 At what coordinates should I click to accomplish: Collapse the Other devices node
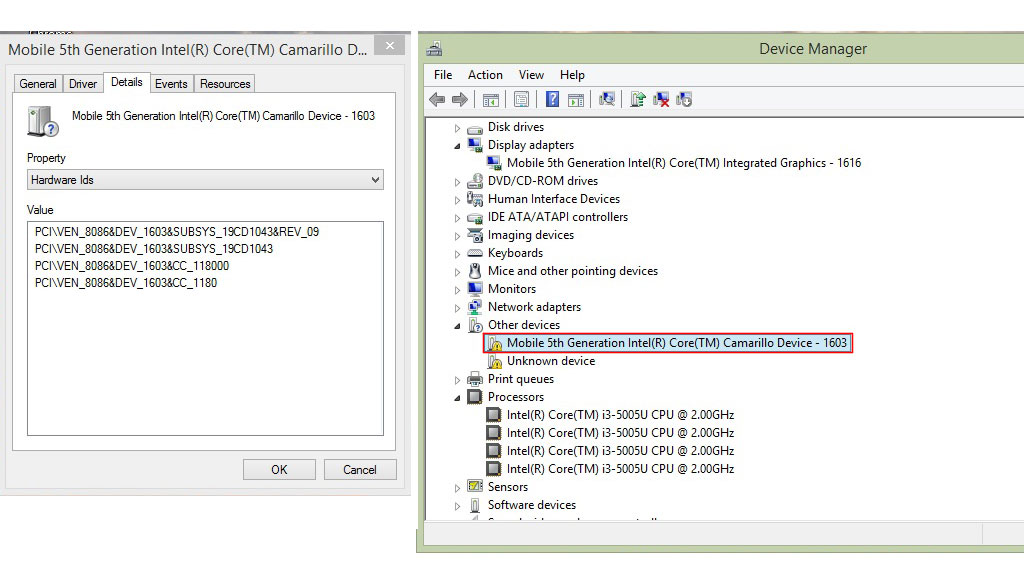pyautogui.click(x=457, y=325)
